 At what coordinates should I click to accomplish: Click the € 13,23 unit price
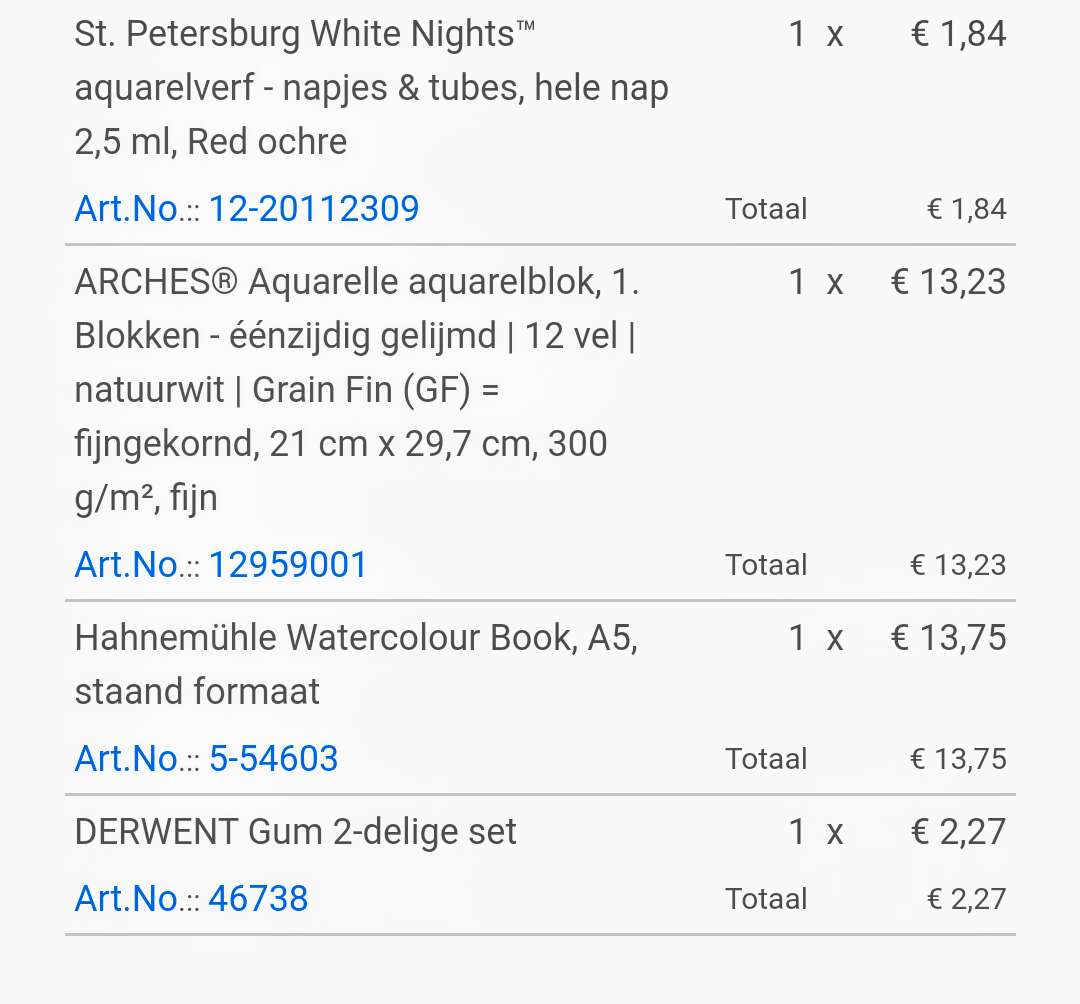tap(948, 282)
